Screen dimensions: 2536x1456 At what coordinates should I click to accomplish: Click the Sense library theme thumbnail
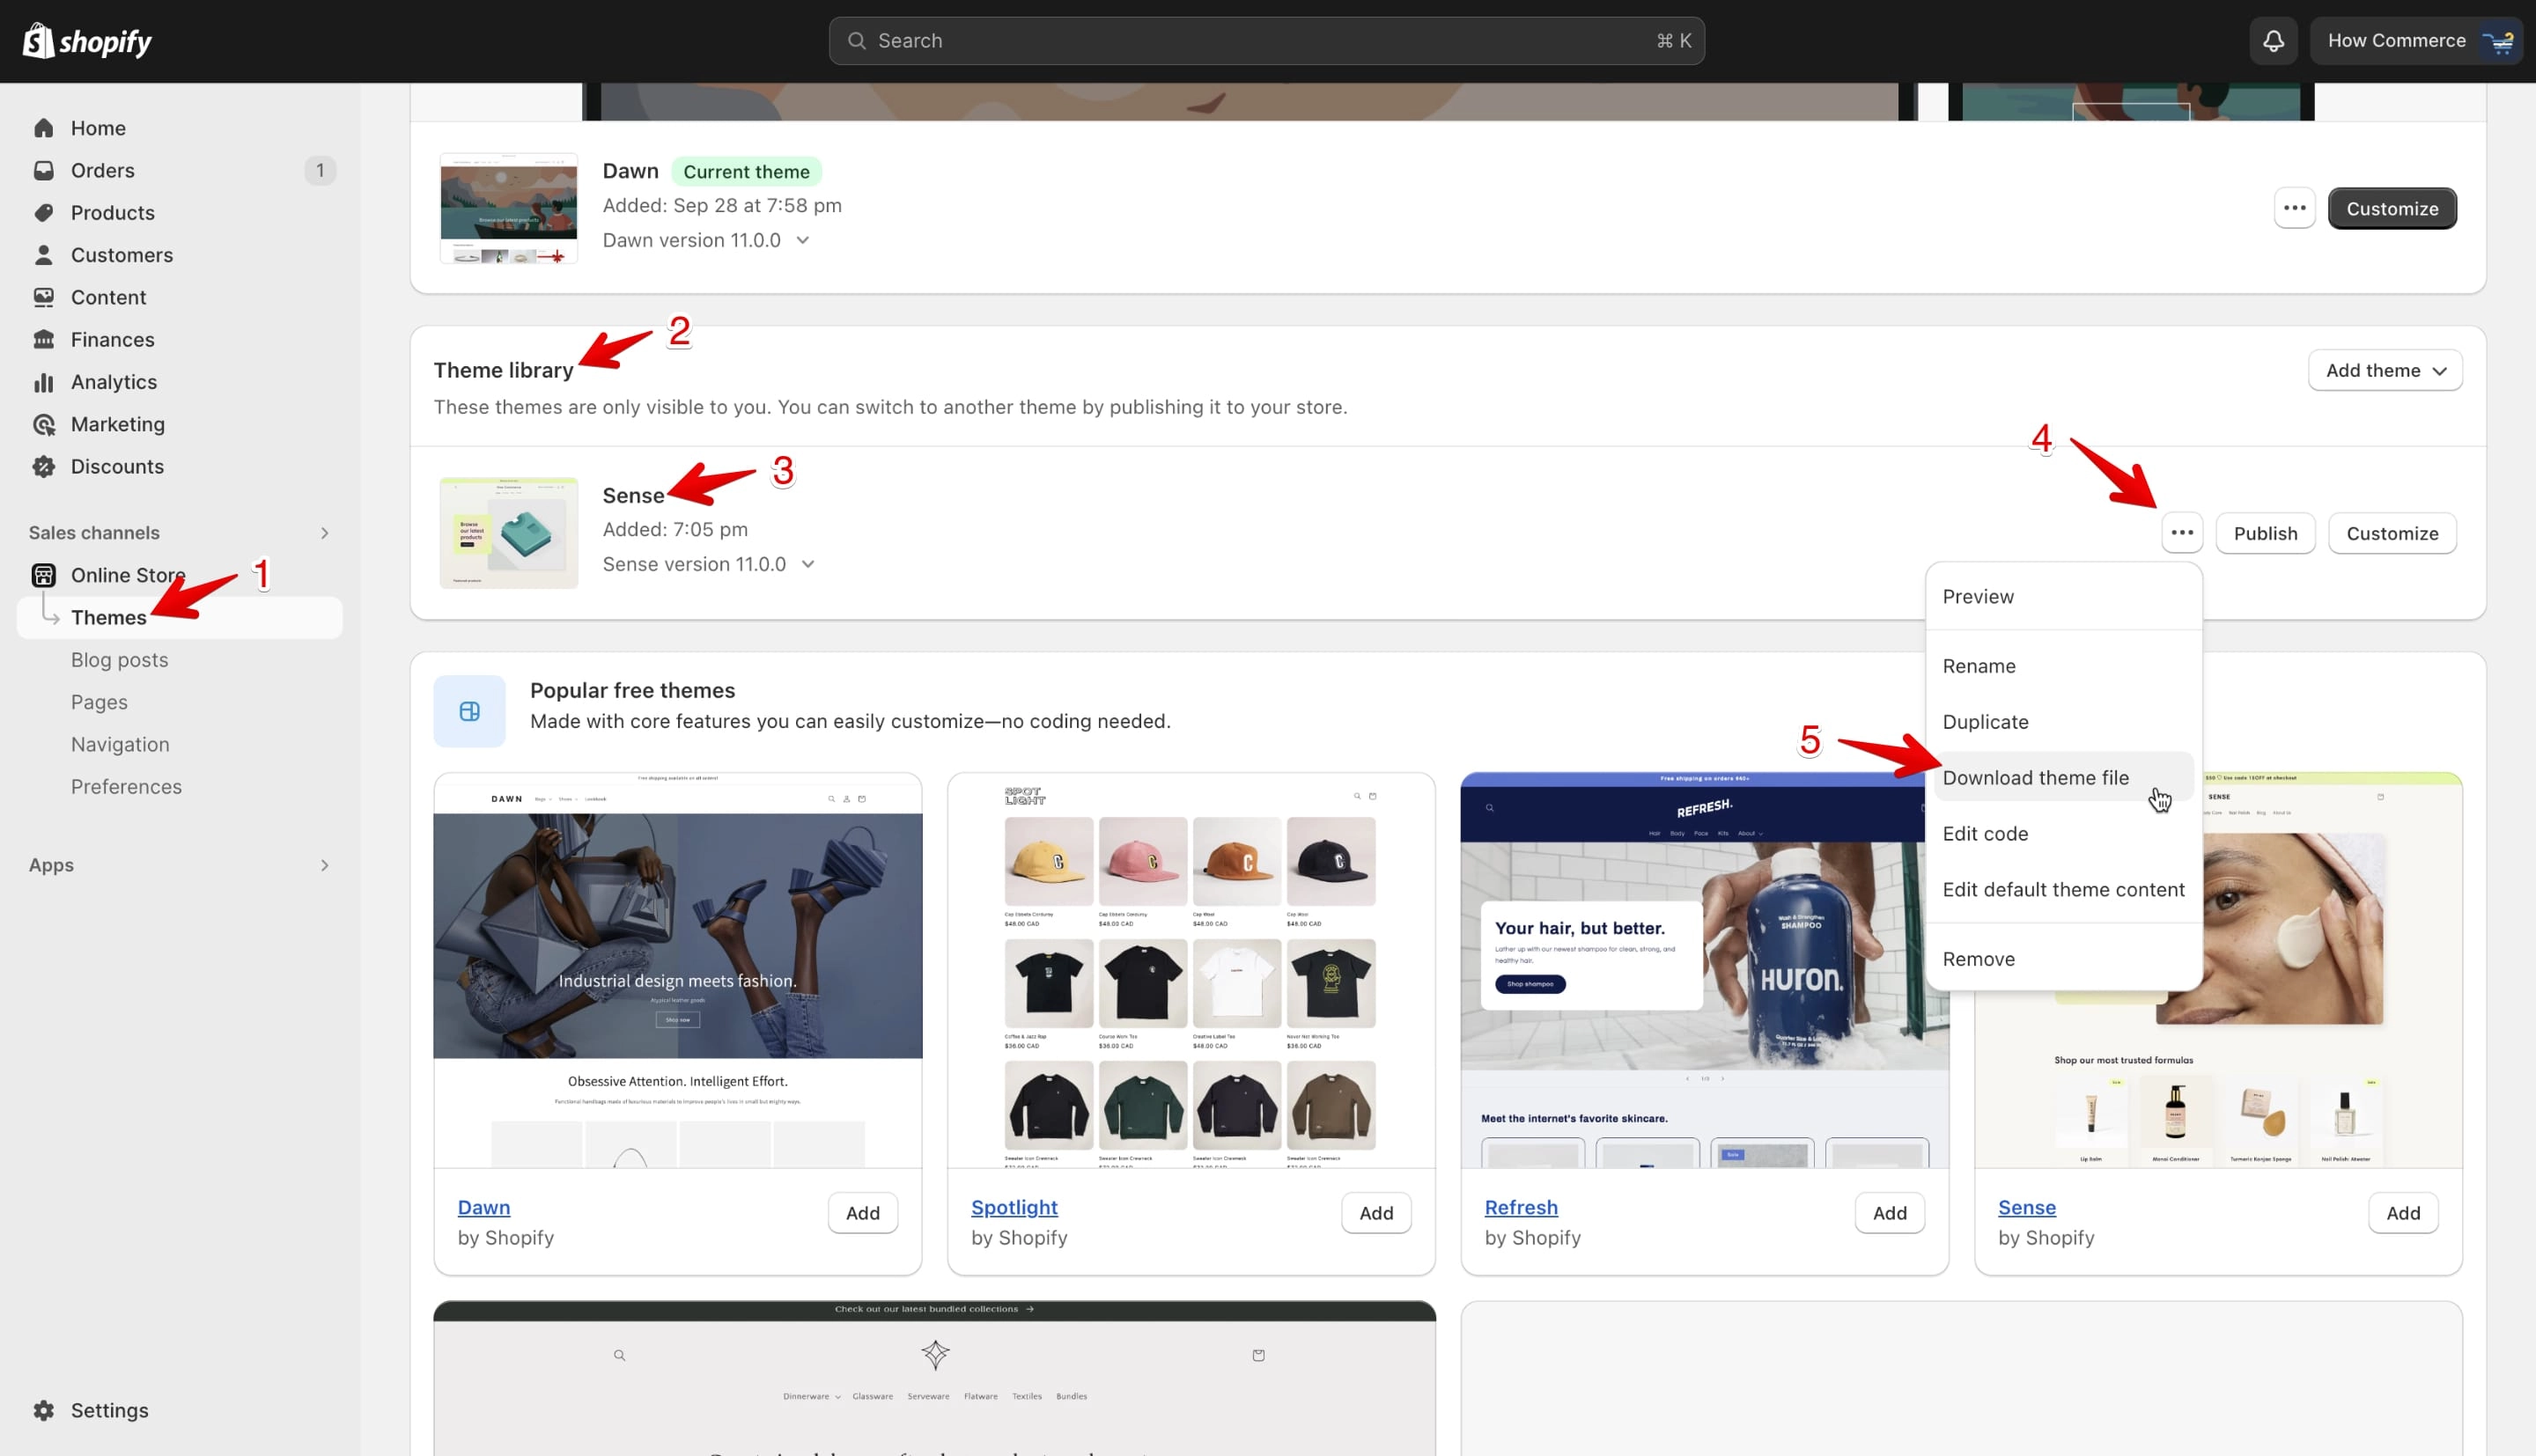coord(508,533)
